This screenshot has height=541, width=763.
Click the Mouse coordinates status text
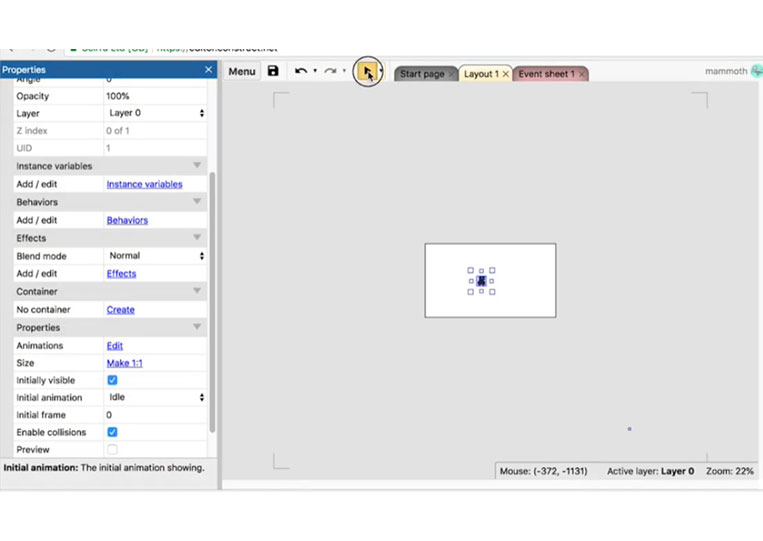[x=544, y=471]
